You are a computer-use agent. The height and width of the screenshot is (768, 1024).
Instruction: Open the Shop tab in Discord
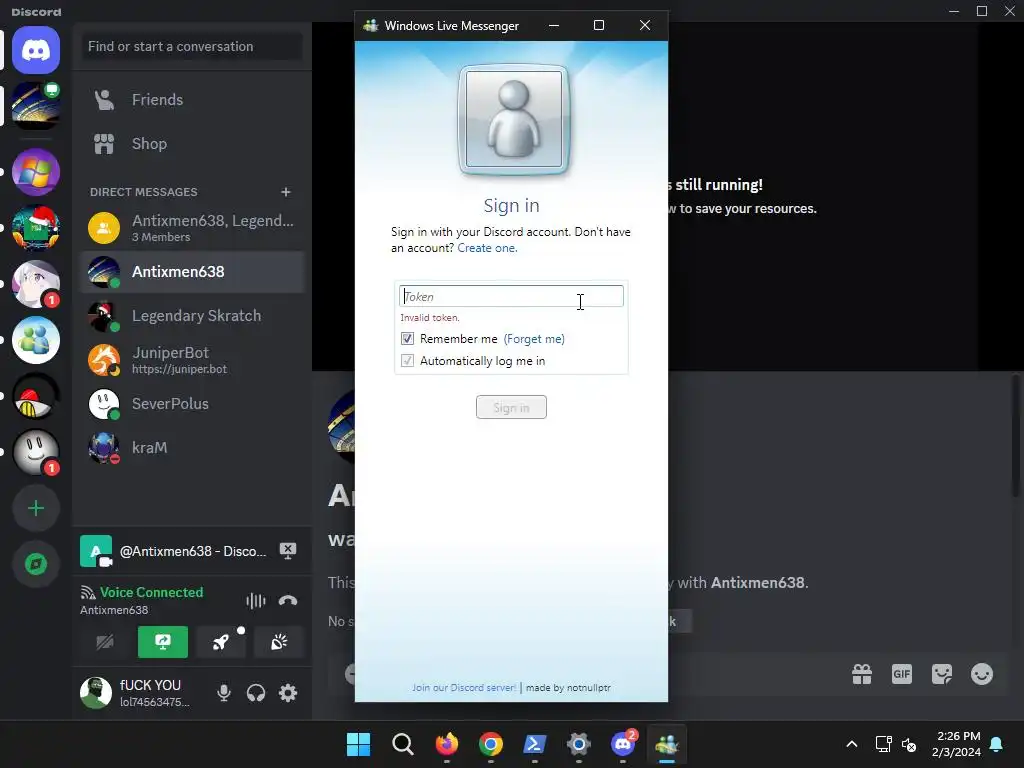point(191,144)
